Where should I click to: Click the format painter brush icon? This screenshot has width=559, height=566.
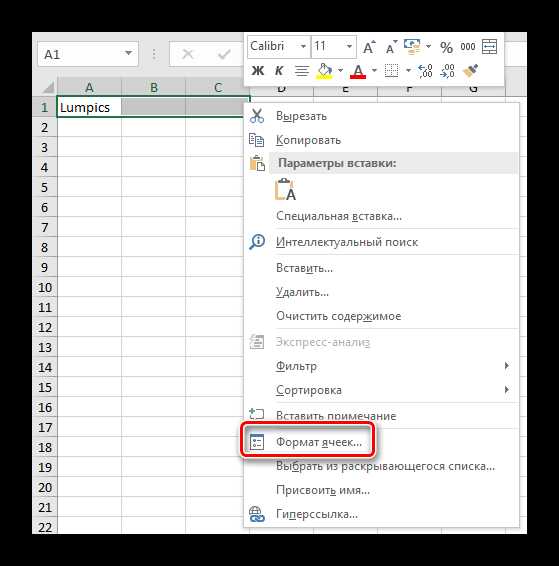tap(470, 71)
